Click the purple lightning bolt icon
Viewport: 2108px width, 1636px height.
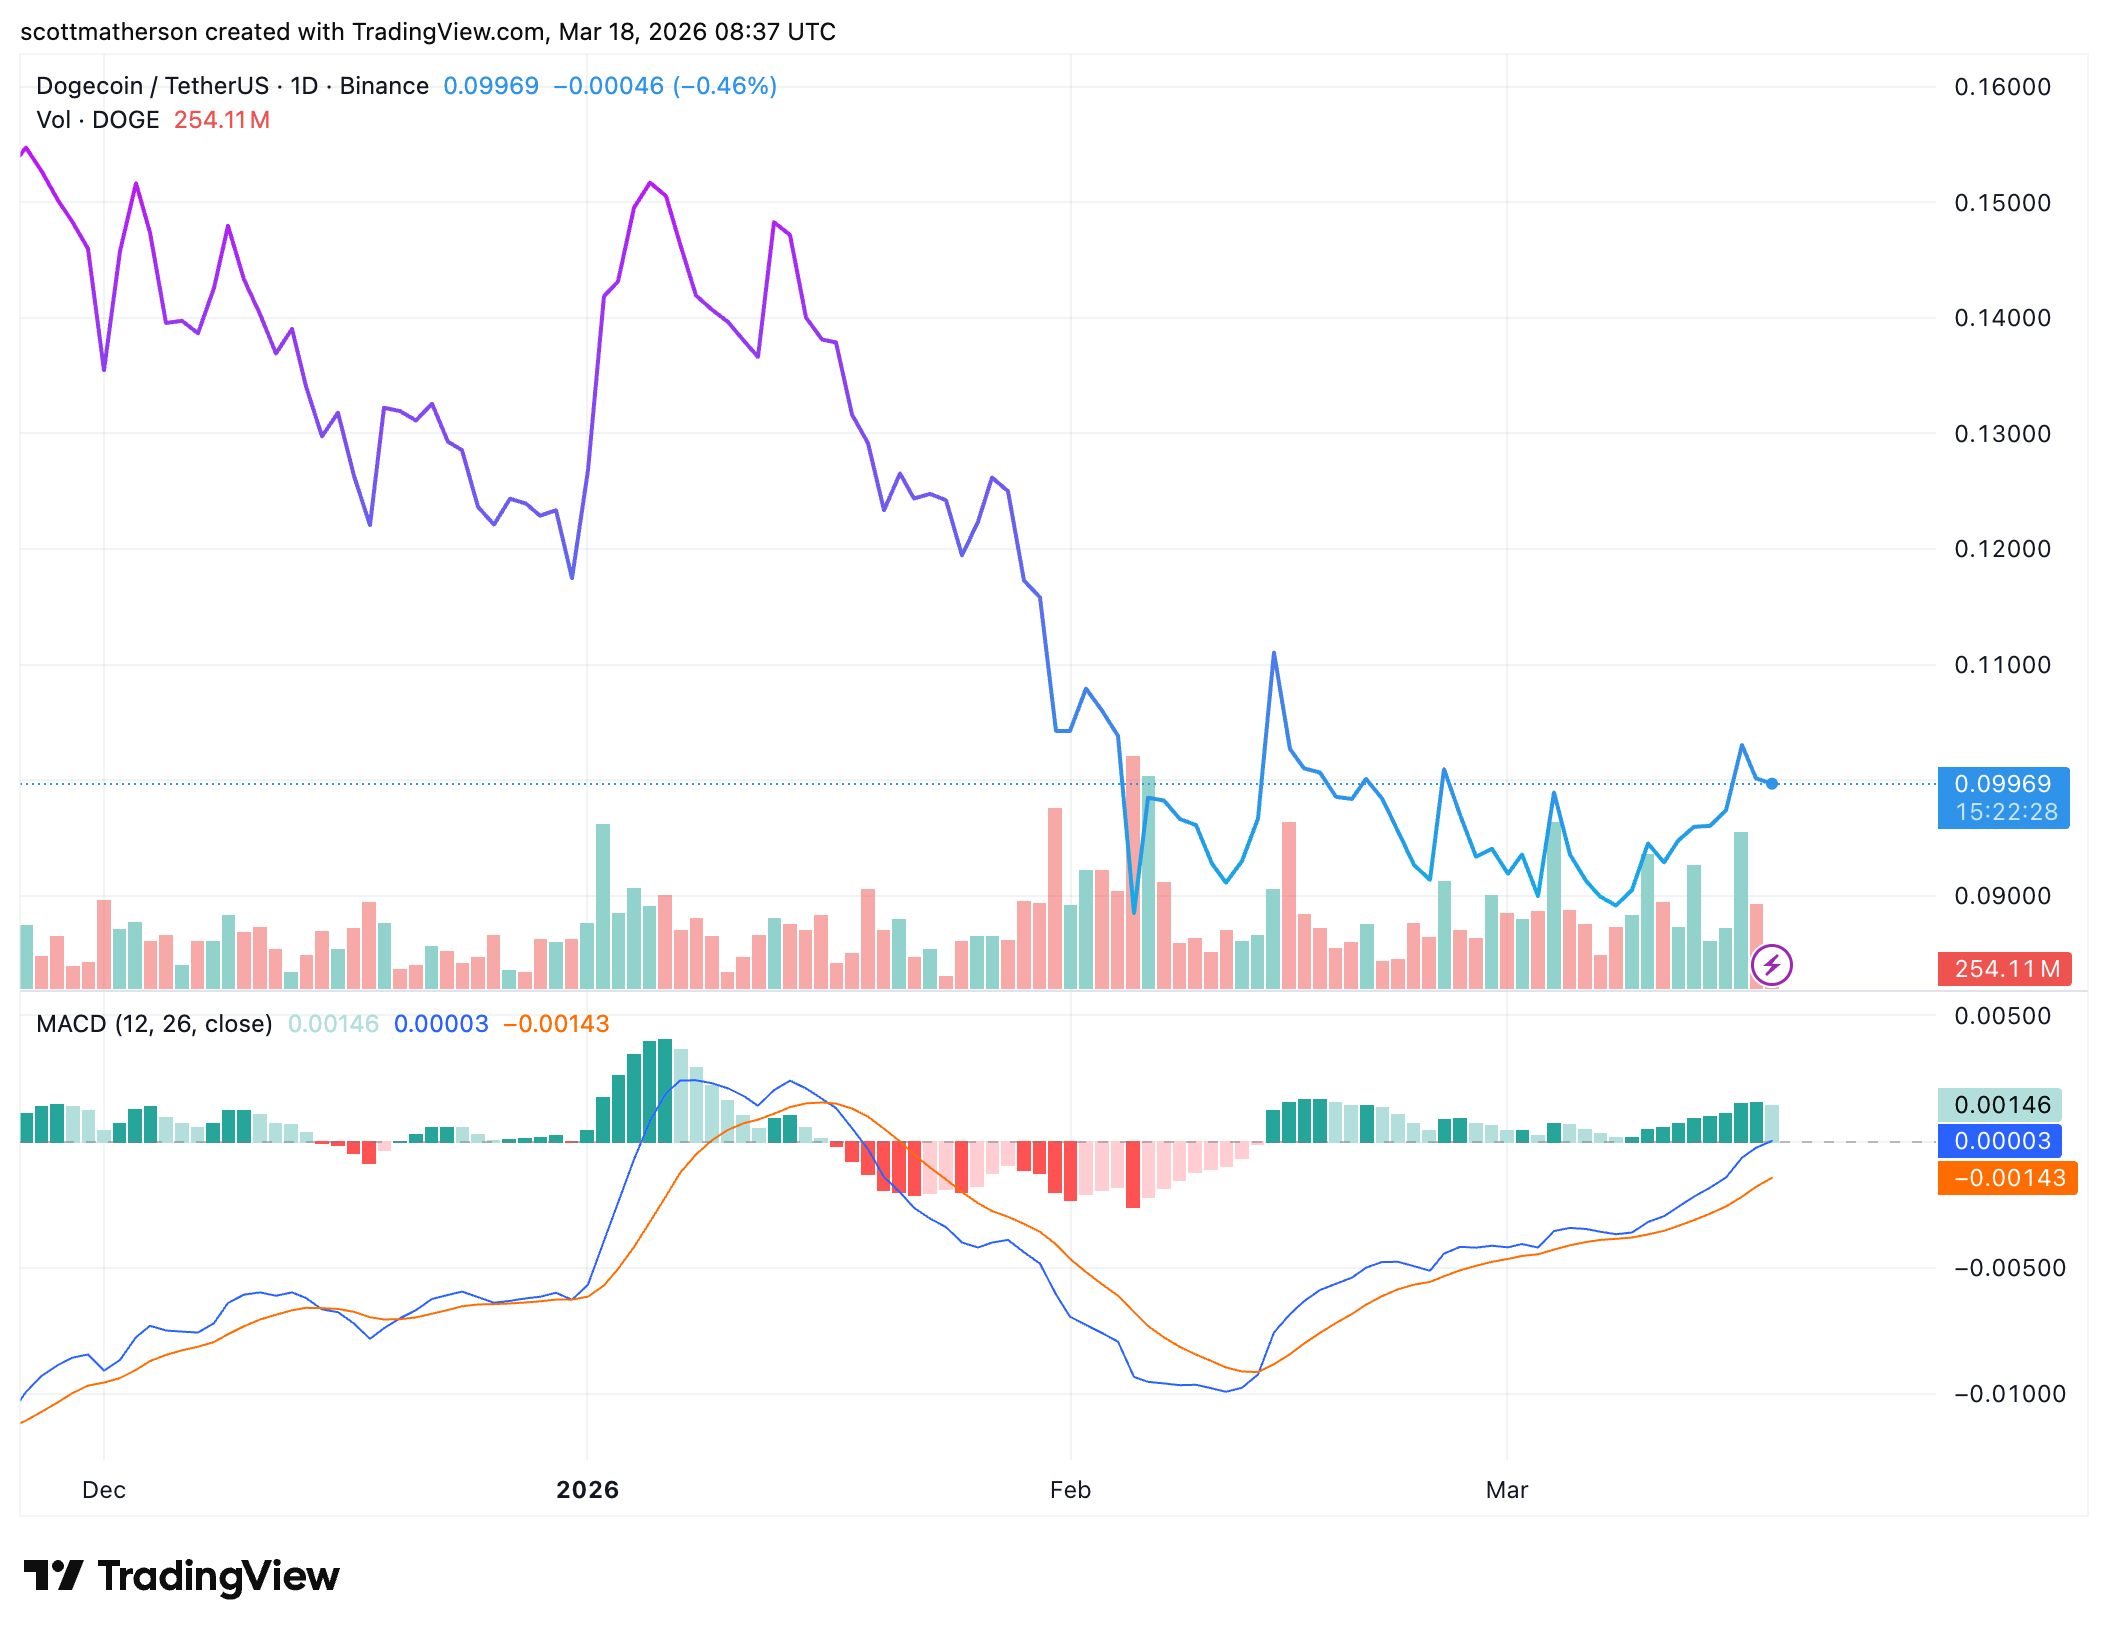1771,965
